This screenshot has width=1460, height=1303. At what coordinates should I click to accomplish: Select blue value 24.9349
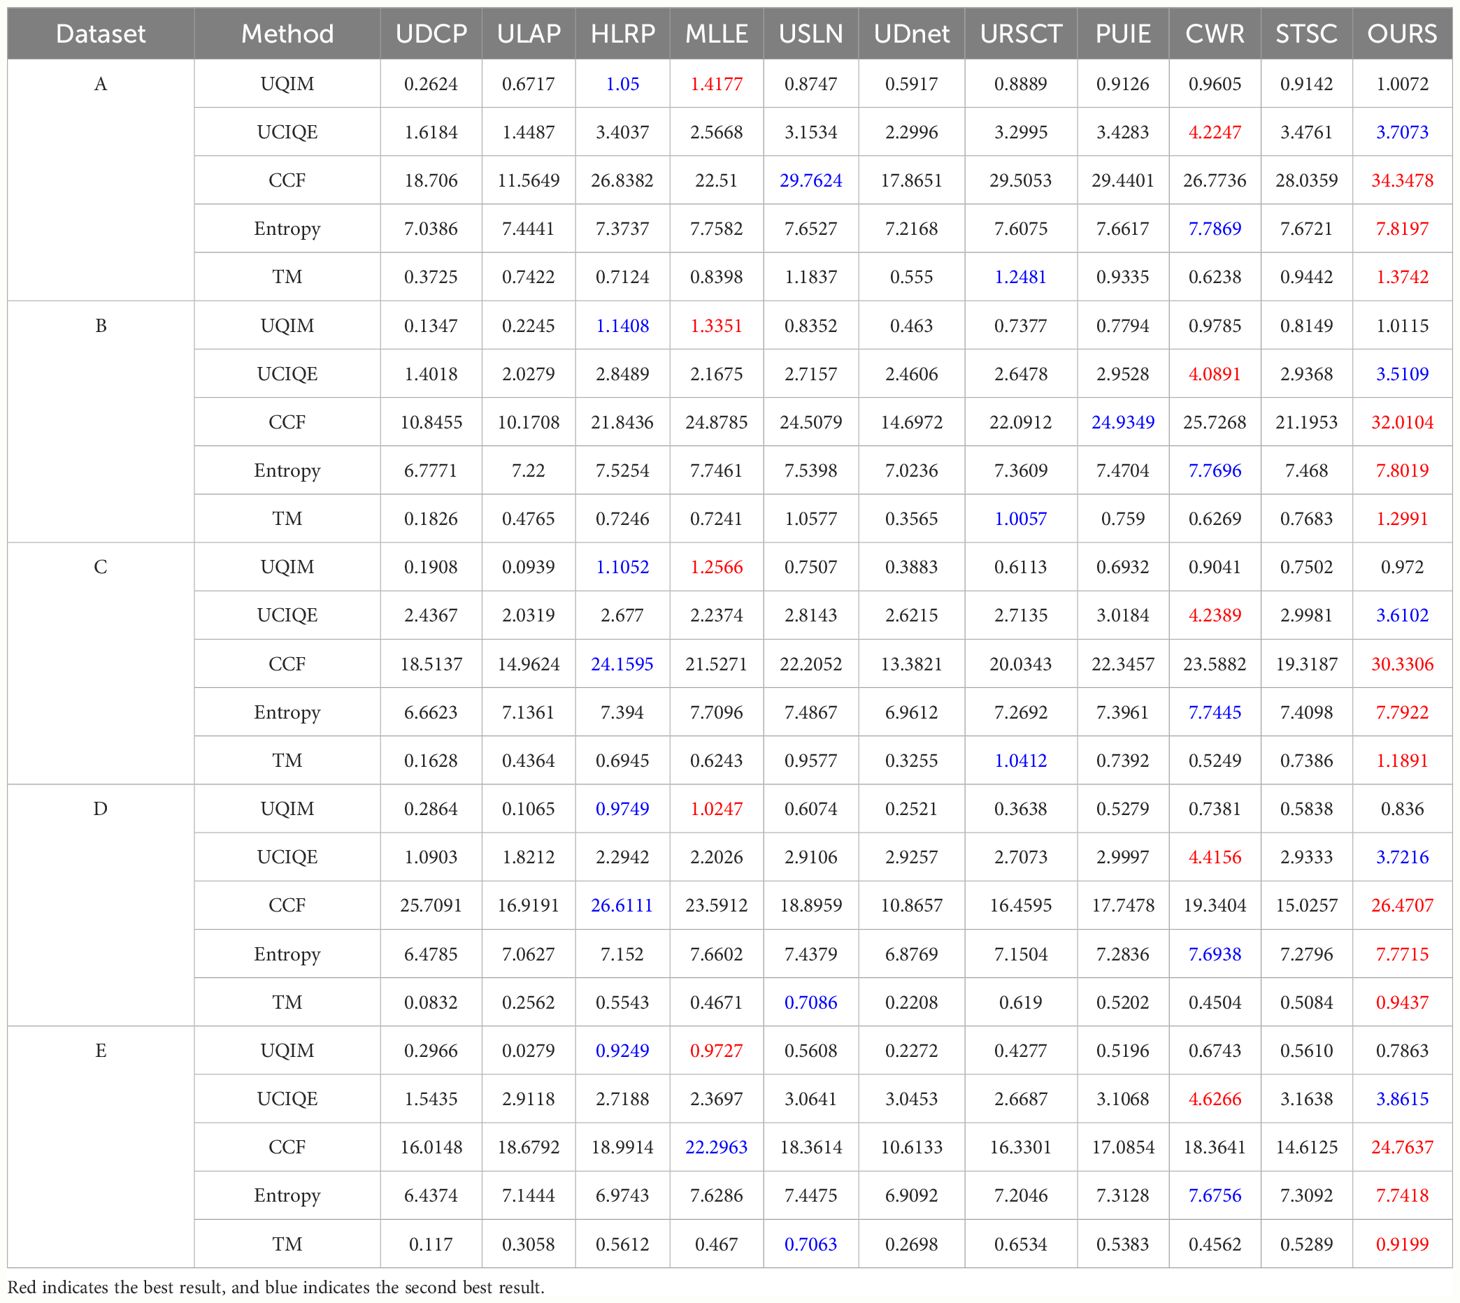click(1123, 422)
